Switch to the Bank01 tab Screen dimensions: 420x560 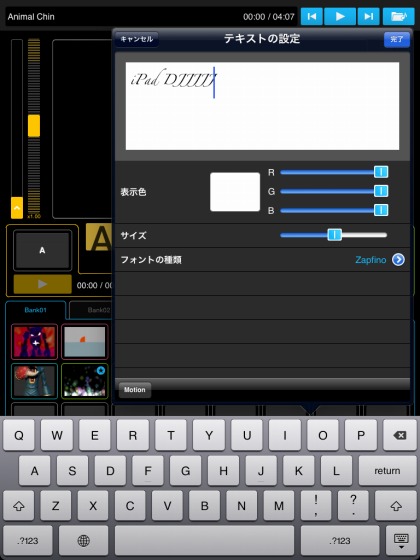36,310
